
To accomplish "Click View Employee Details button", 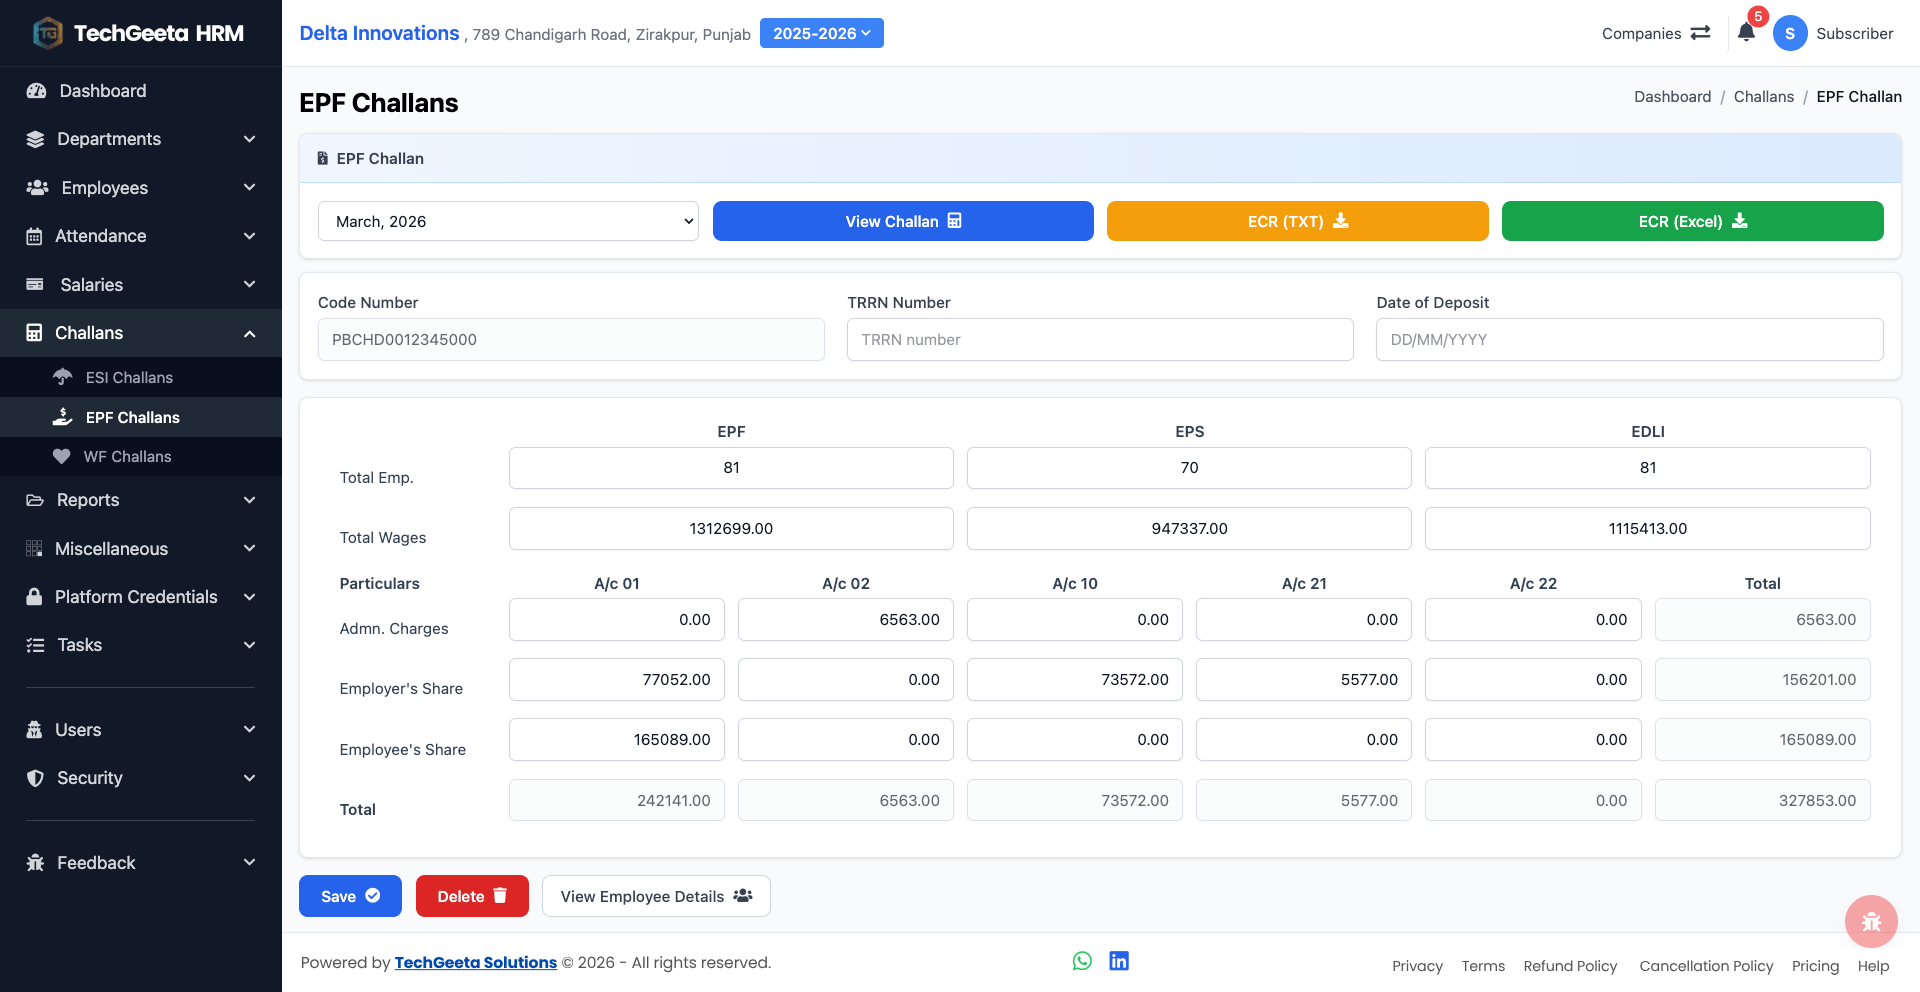I will 656,896.
